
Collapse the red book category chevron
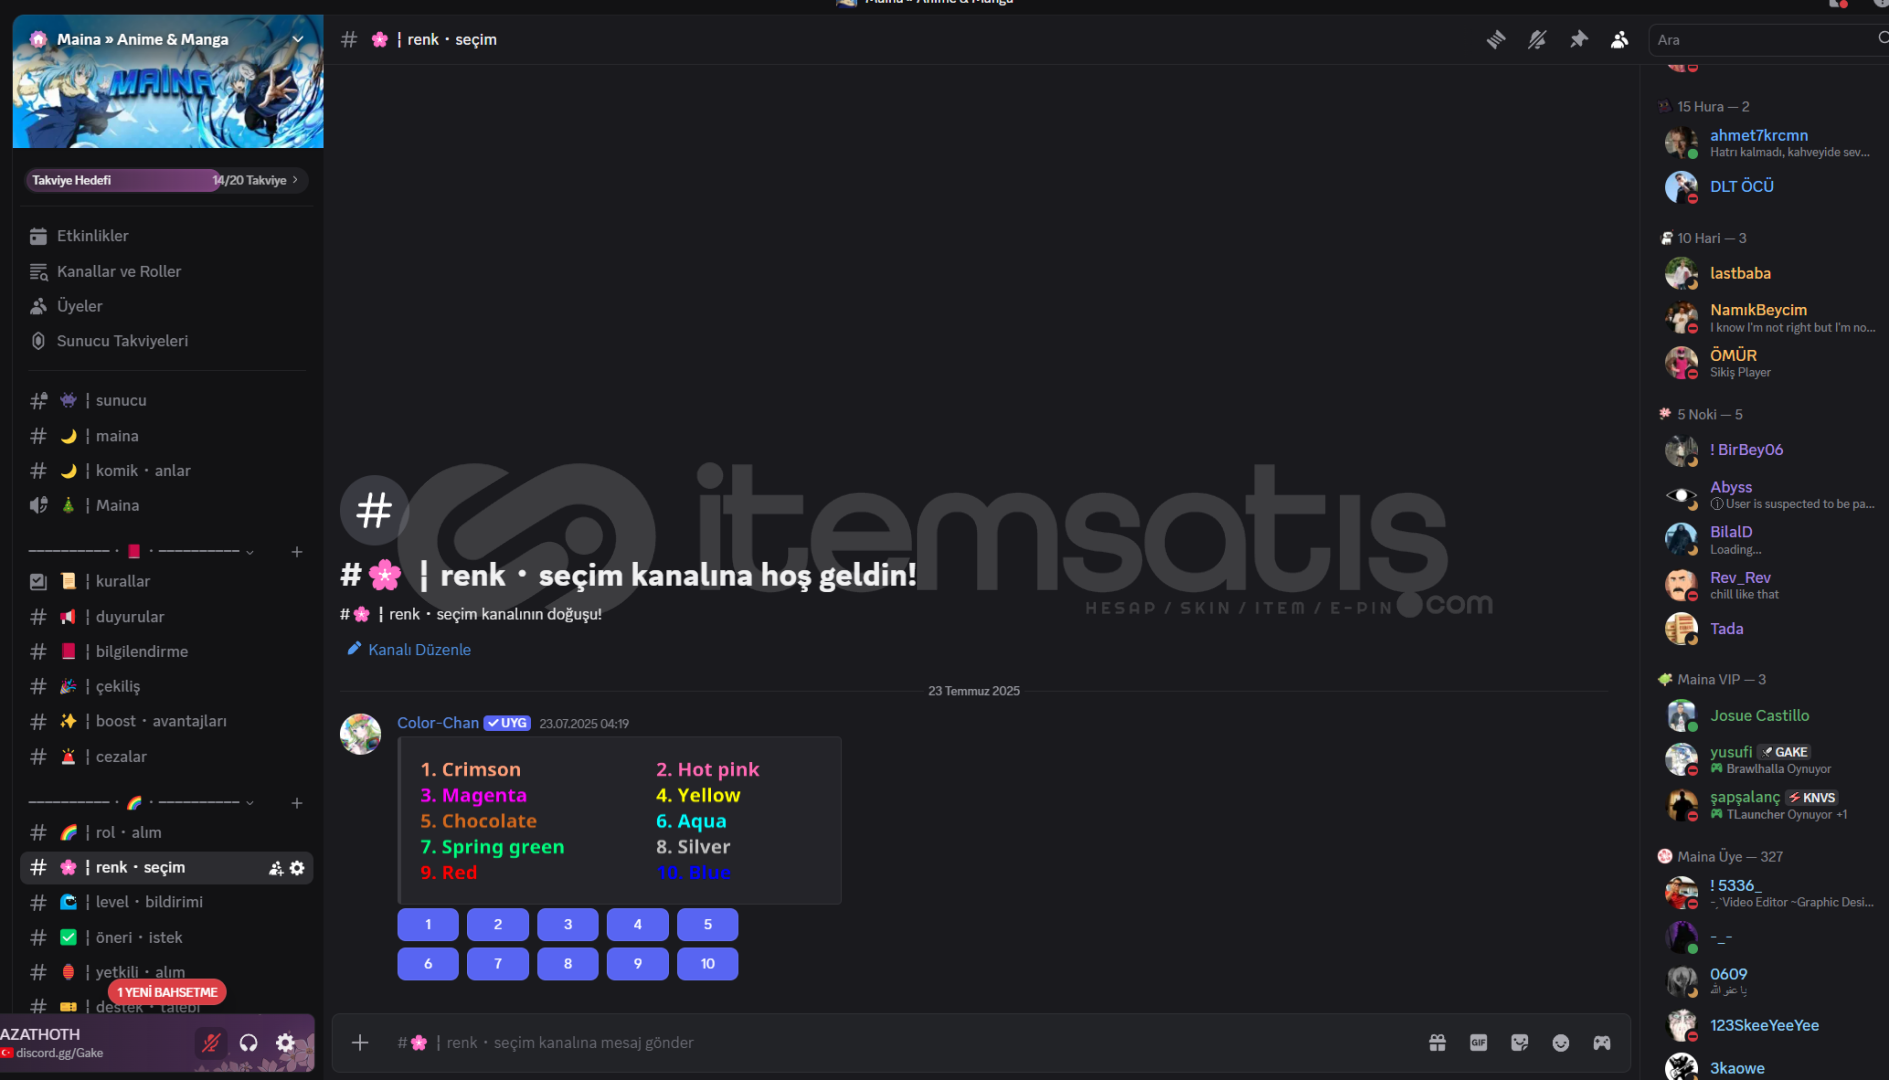tap(250, 552)
